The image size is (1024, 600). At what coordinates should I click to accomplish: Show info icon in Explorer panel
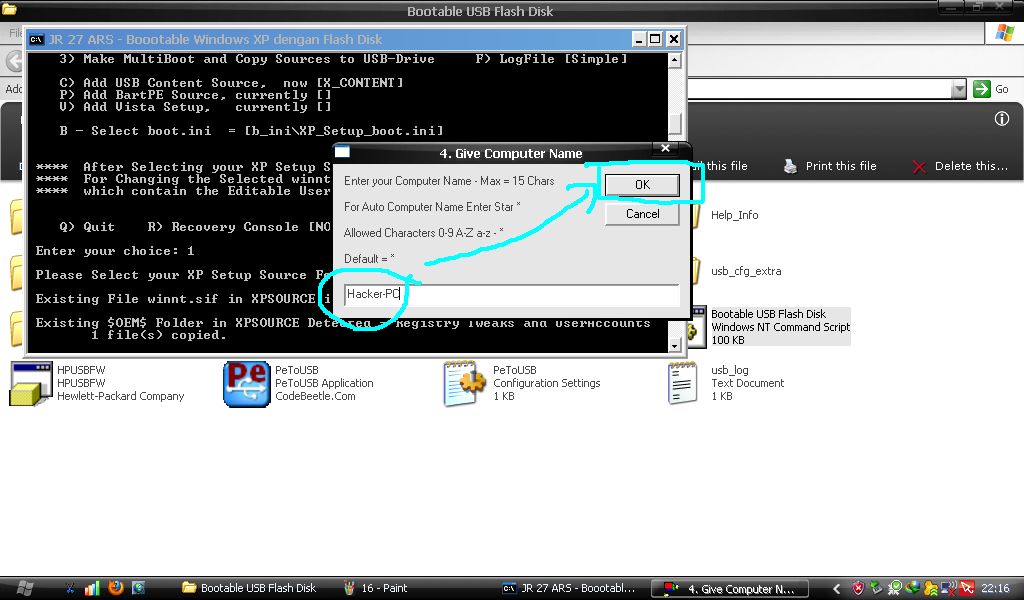(x=1001, y=119)
